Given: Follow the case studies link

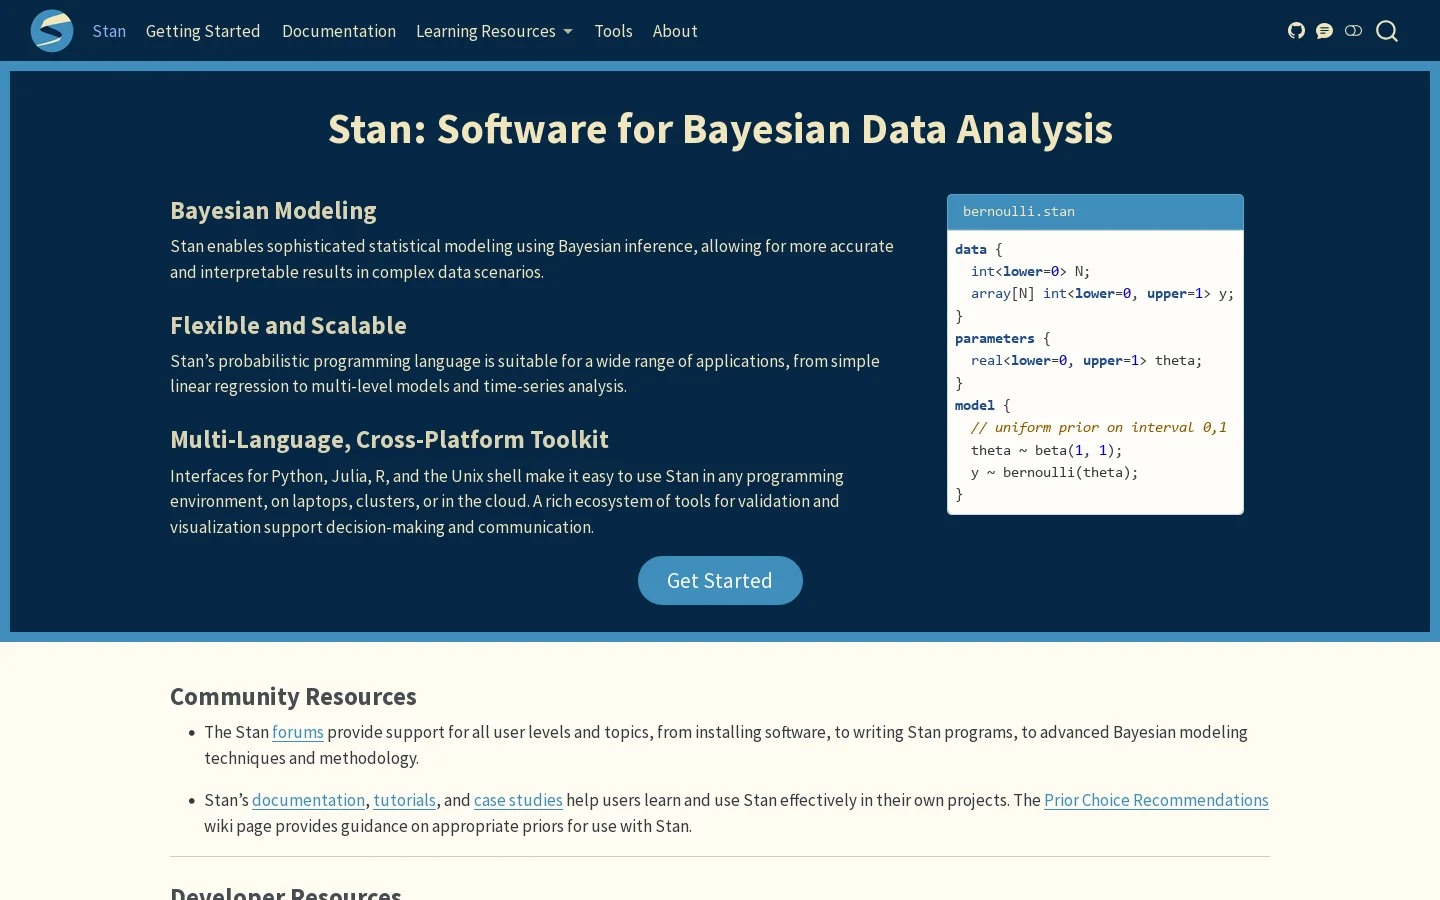Looking at the screenshot, I should click(x=518, y=800).
